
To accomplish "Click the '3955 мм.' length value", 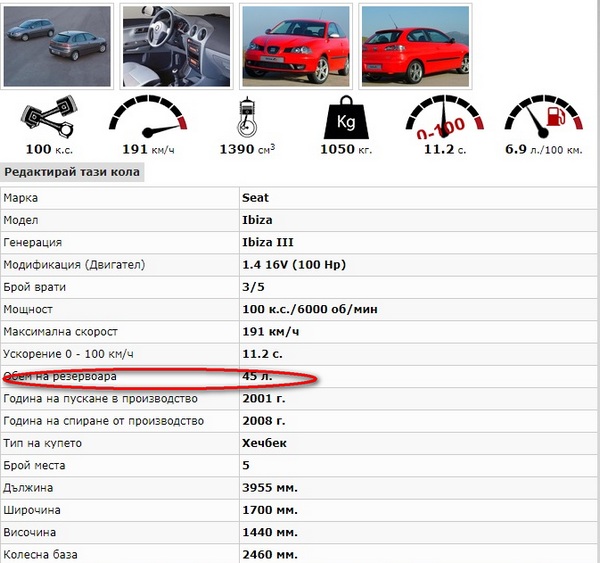I will point(270,488).
